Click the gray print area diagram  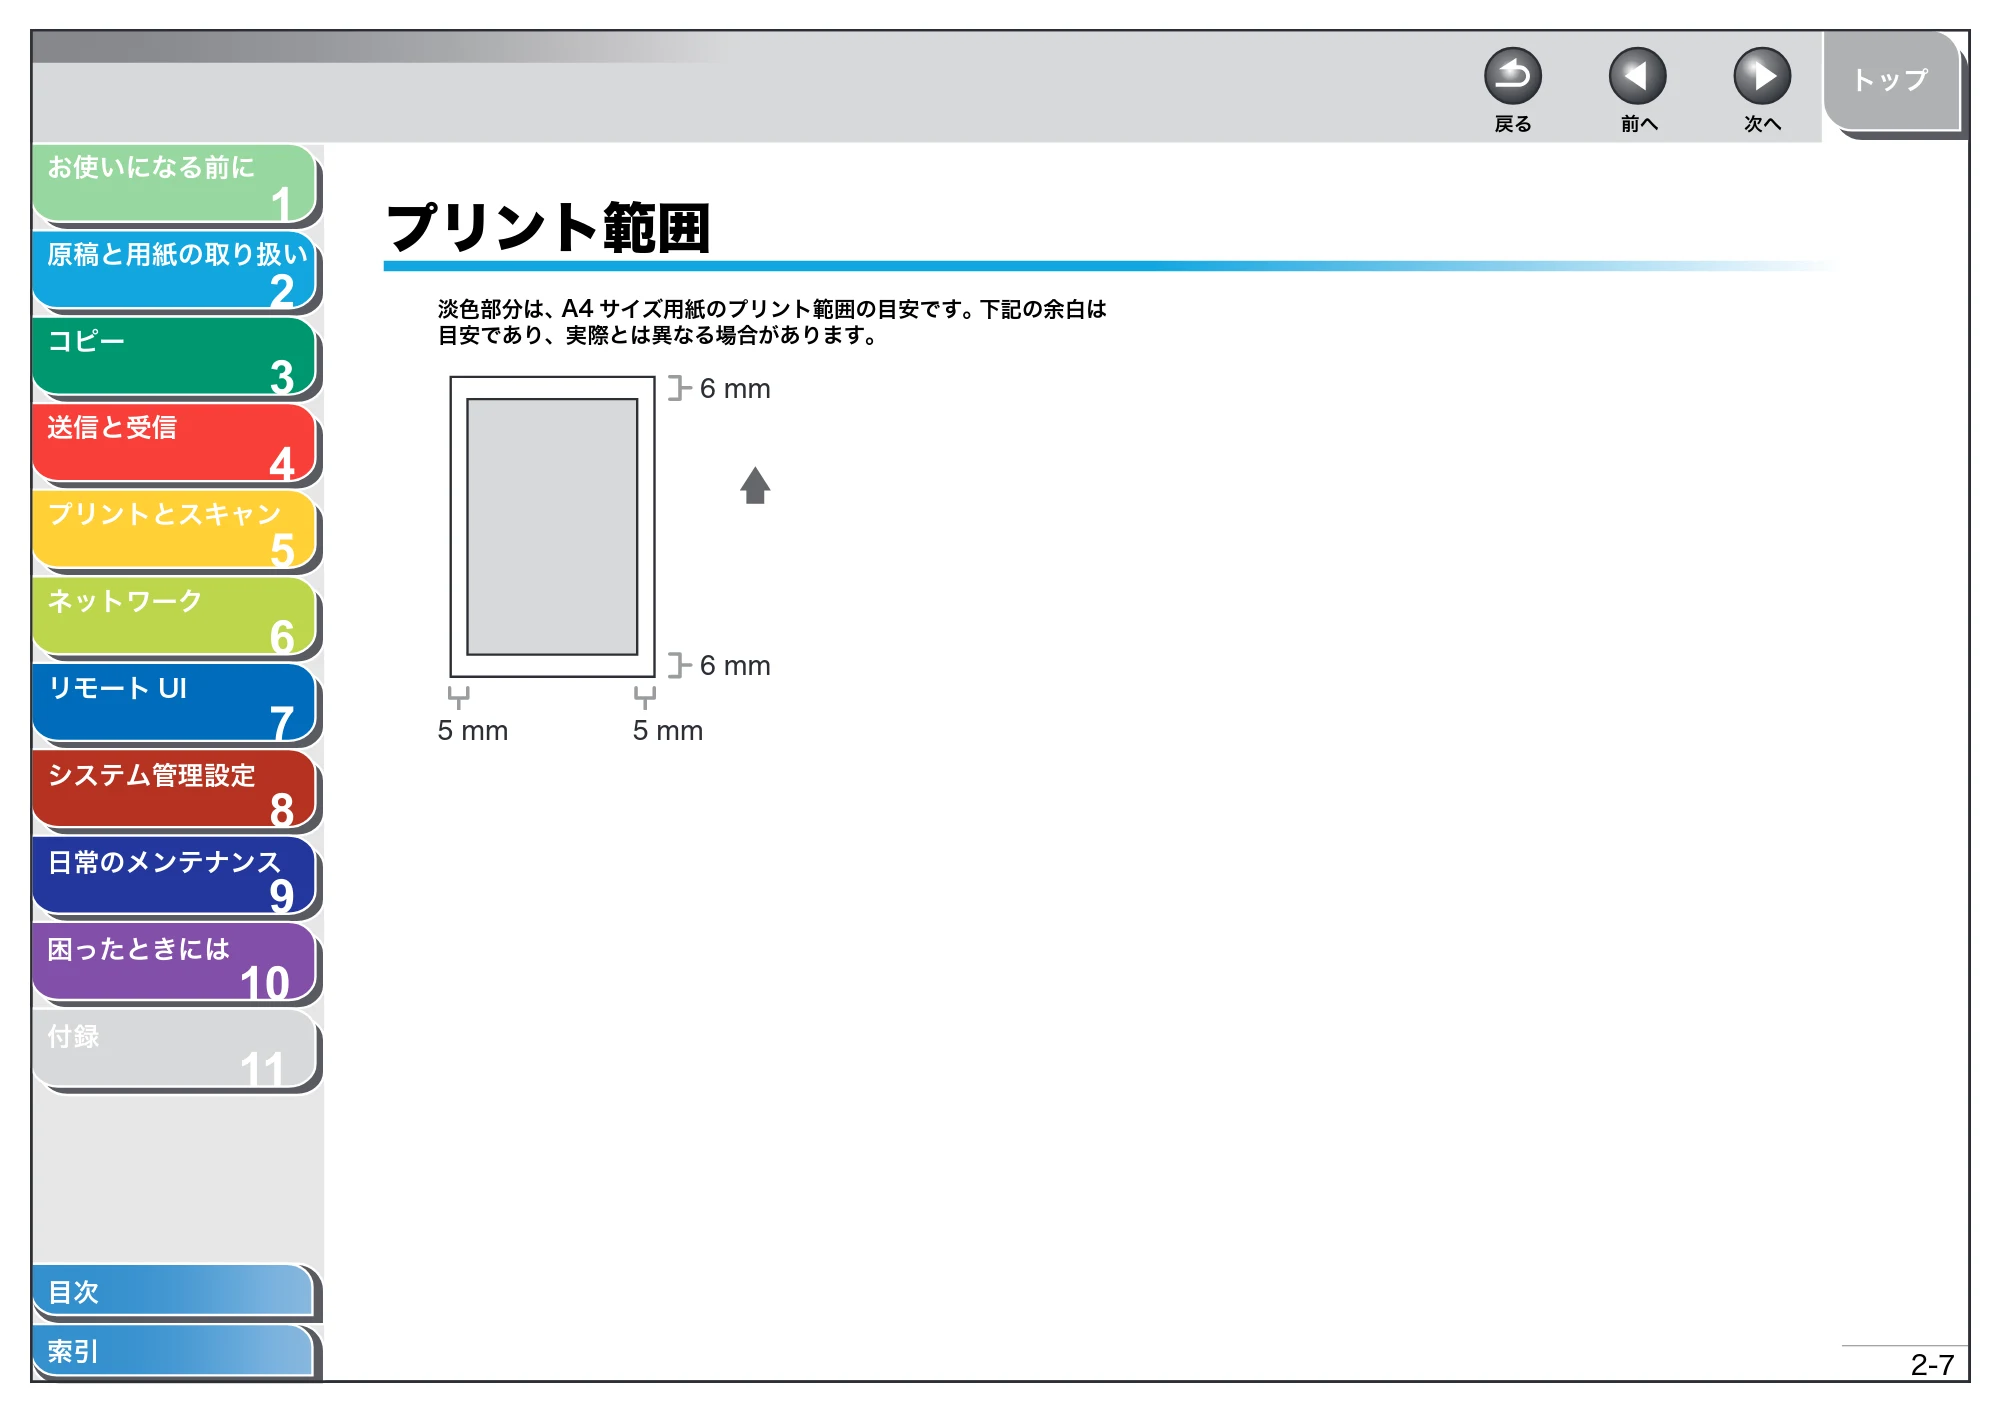point(552,527)
